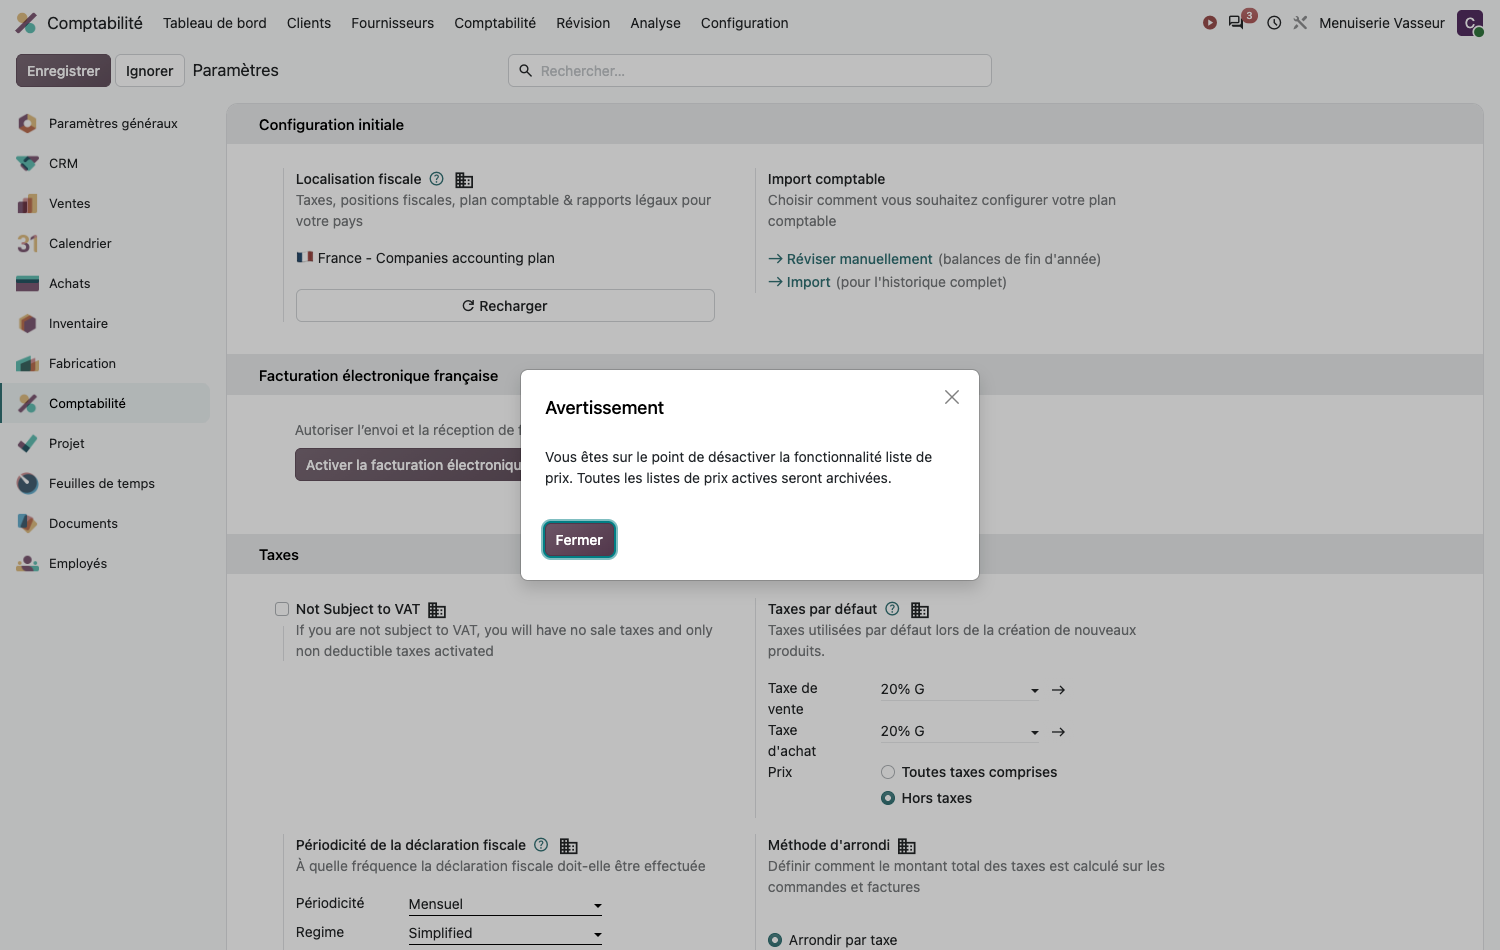Open the Taxe de vente record arrow
Viewport: 1500px width, 950px height.
point(1059,690)
